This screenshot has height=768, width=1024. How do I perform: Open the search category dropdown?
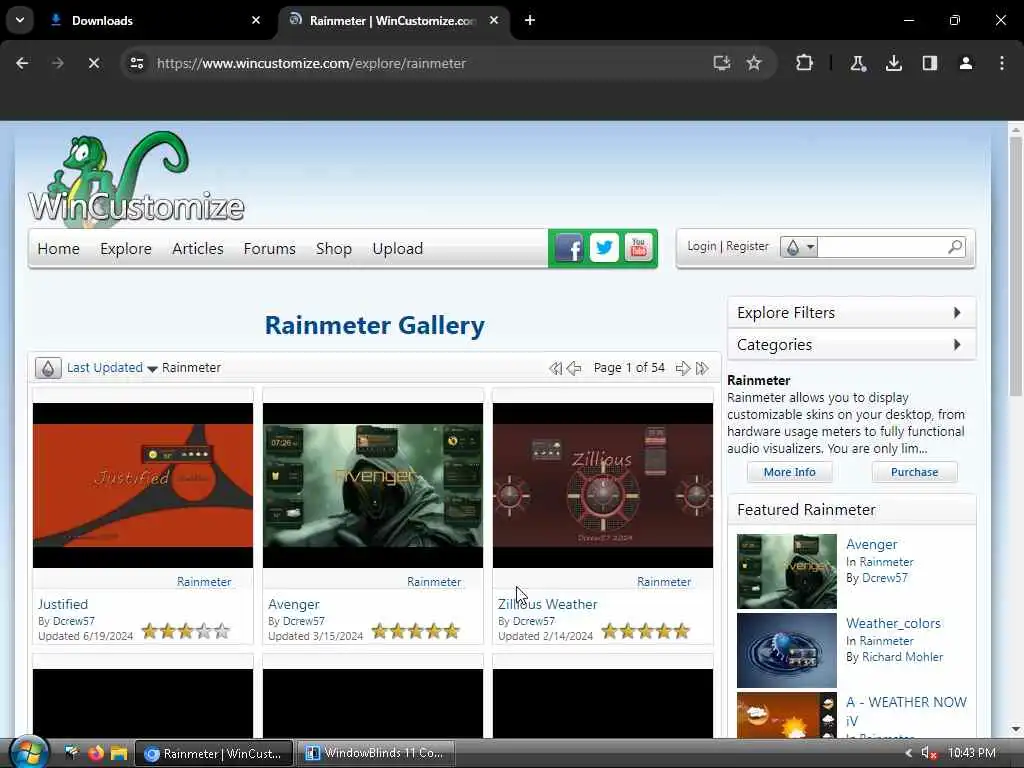[x=799, y=247]
